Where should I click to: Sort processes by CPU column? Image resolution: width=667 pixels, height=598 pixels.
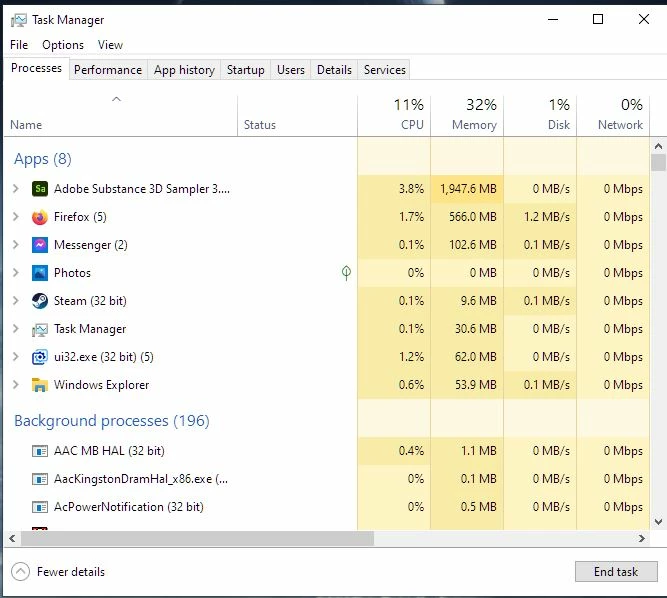394,116
